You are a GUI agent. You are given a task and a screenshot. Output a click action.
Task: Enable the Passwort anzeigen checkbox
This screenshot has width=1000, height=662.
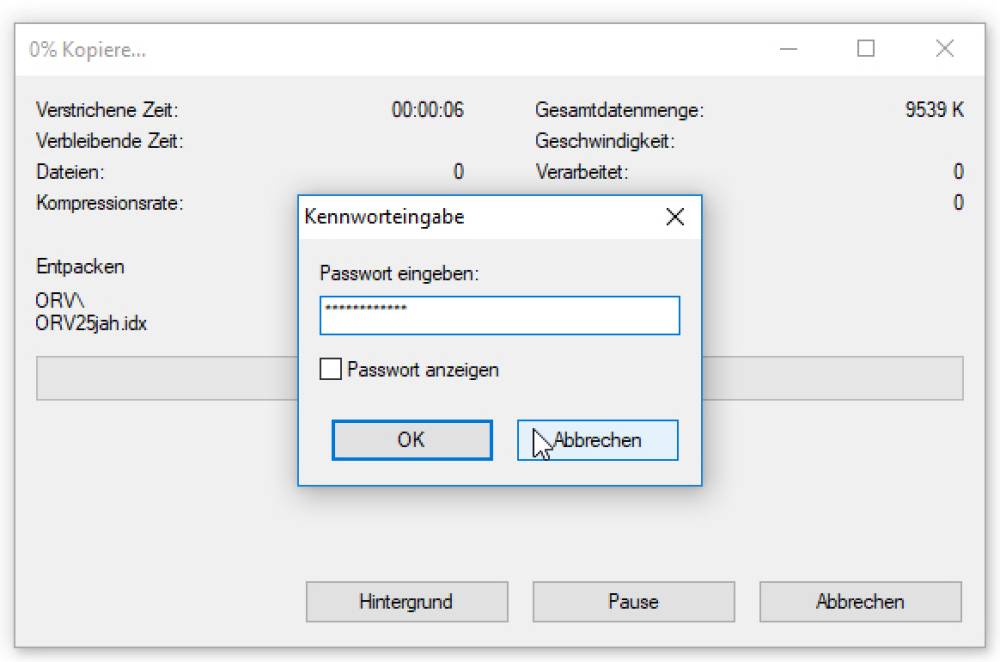tap(330, 370)
